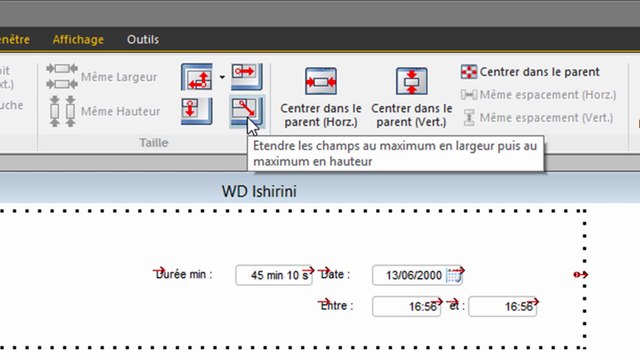Click the extend field to right icon
This screenshot has width=640, height=360.
pos(247,77)
